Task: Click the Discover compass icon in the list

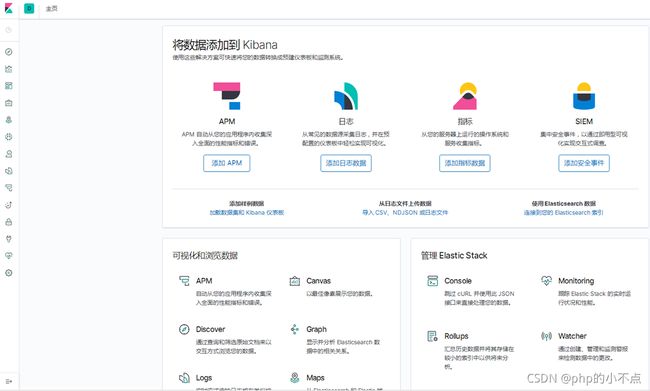Action: click(184, 329)
